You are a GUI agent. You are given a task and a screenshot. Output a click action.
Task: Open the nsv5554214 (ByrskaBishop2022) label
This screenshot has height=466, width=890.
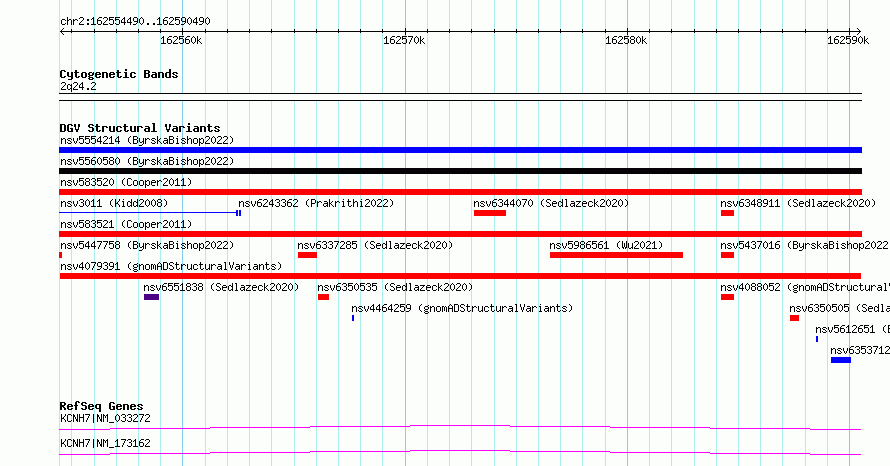(147, 140)
